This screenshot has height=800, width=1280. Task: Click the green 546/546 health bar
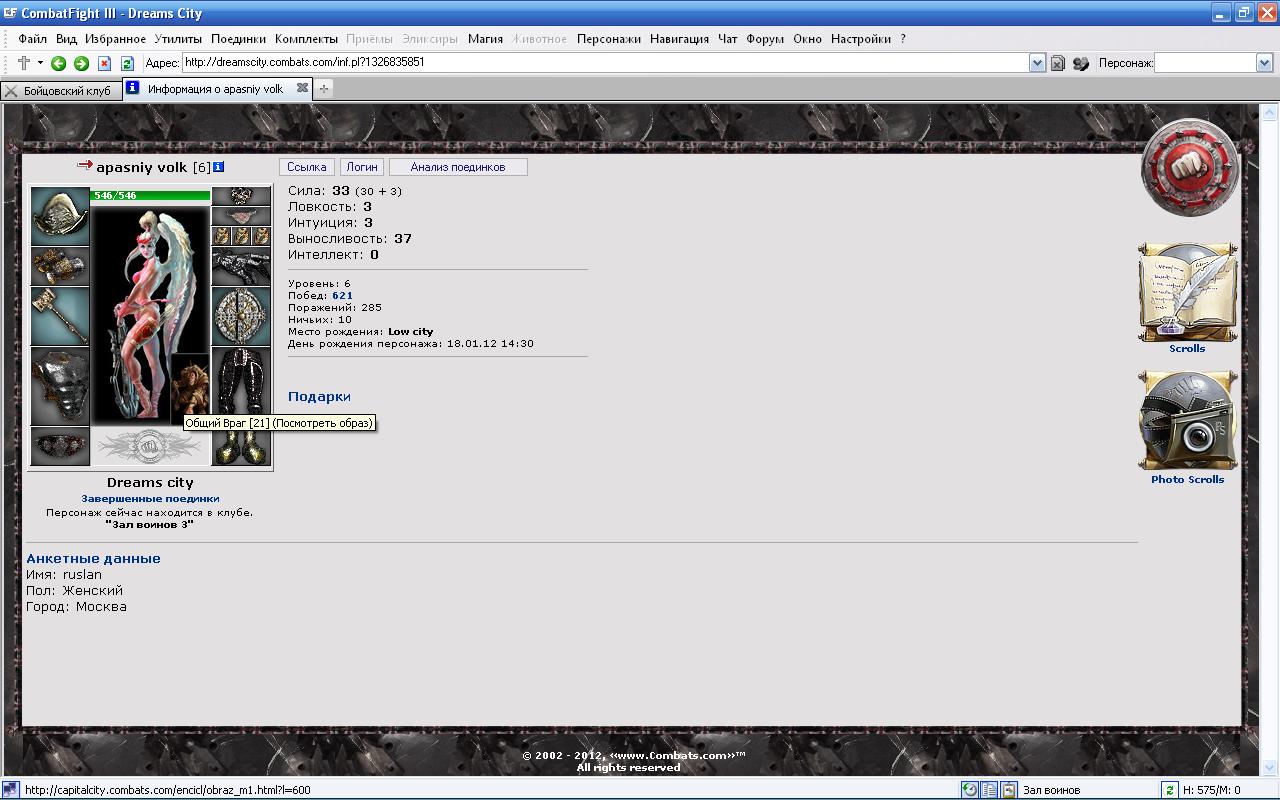coord(151,195)
